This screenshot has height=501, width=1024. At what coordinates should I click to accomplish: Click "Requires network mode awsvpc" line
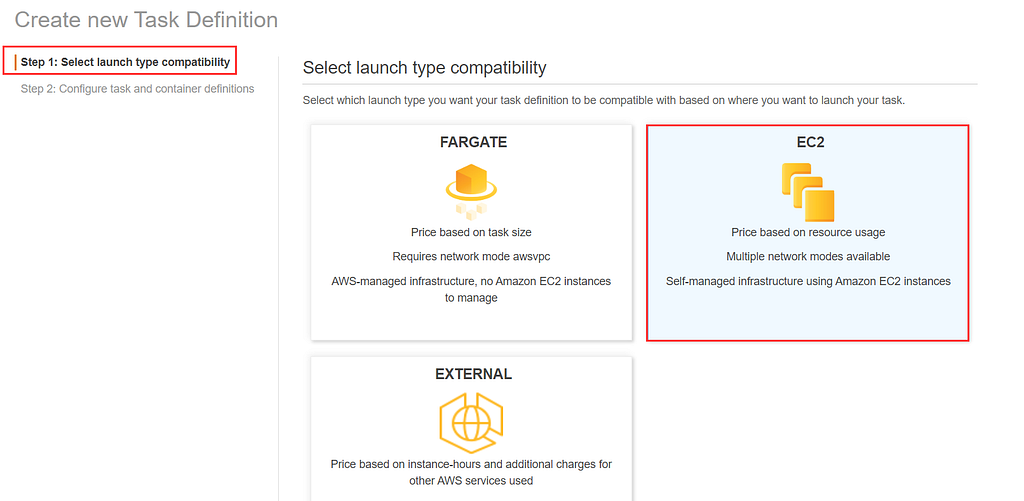coord(471,257)
